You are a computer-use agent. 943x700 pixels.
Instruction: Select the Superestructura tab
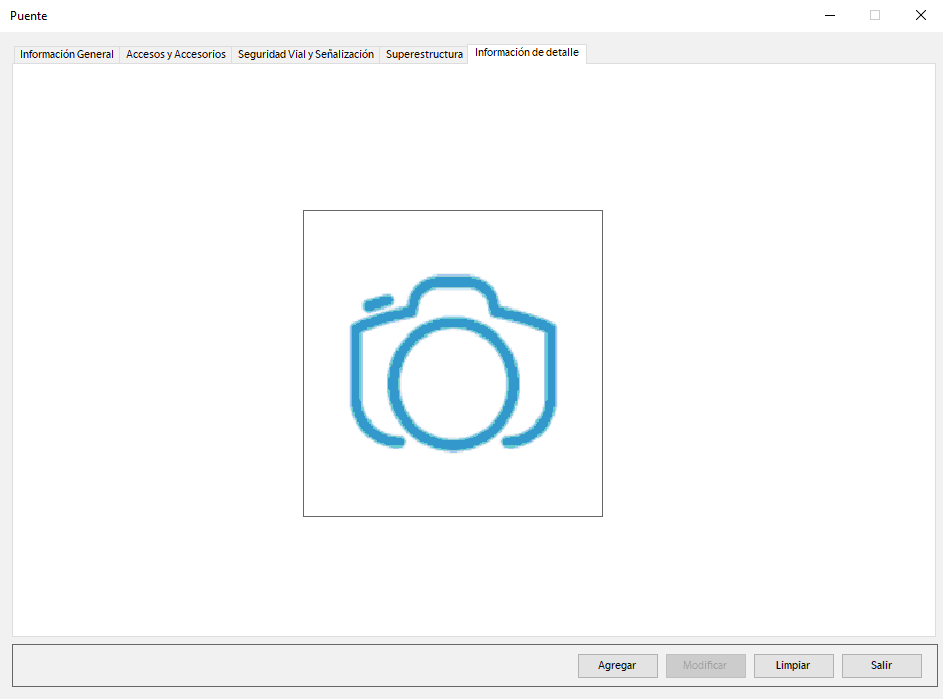(x=424, y=54)
